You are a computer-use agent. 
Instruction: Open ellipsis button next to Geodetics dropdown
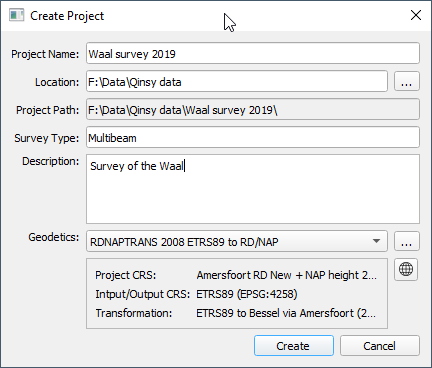click(x=407, y=241)
